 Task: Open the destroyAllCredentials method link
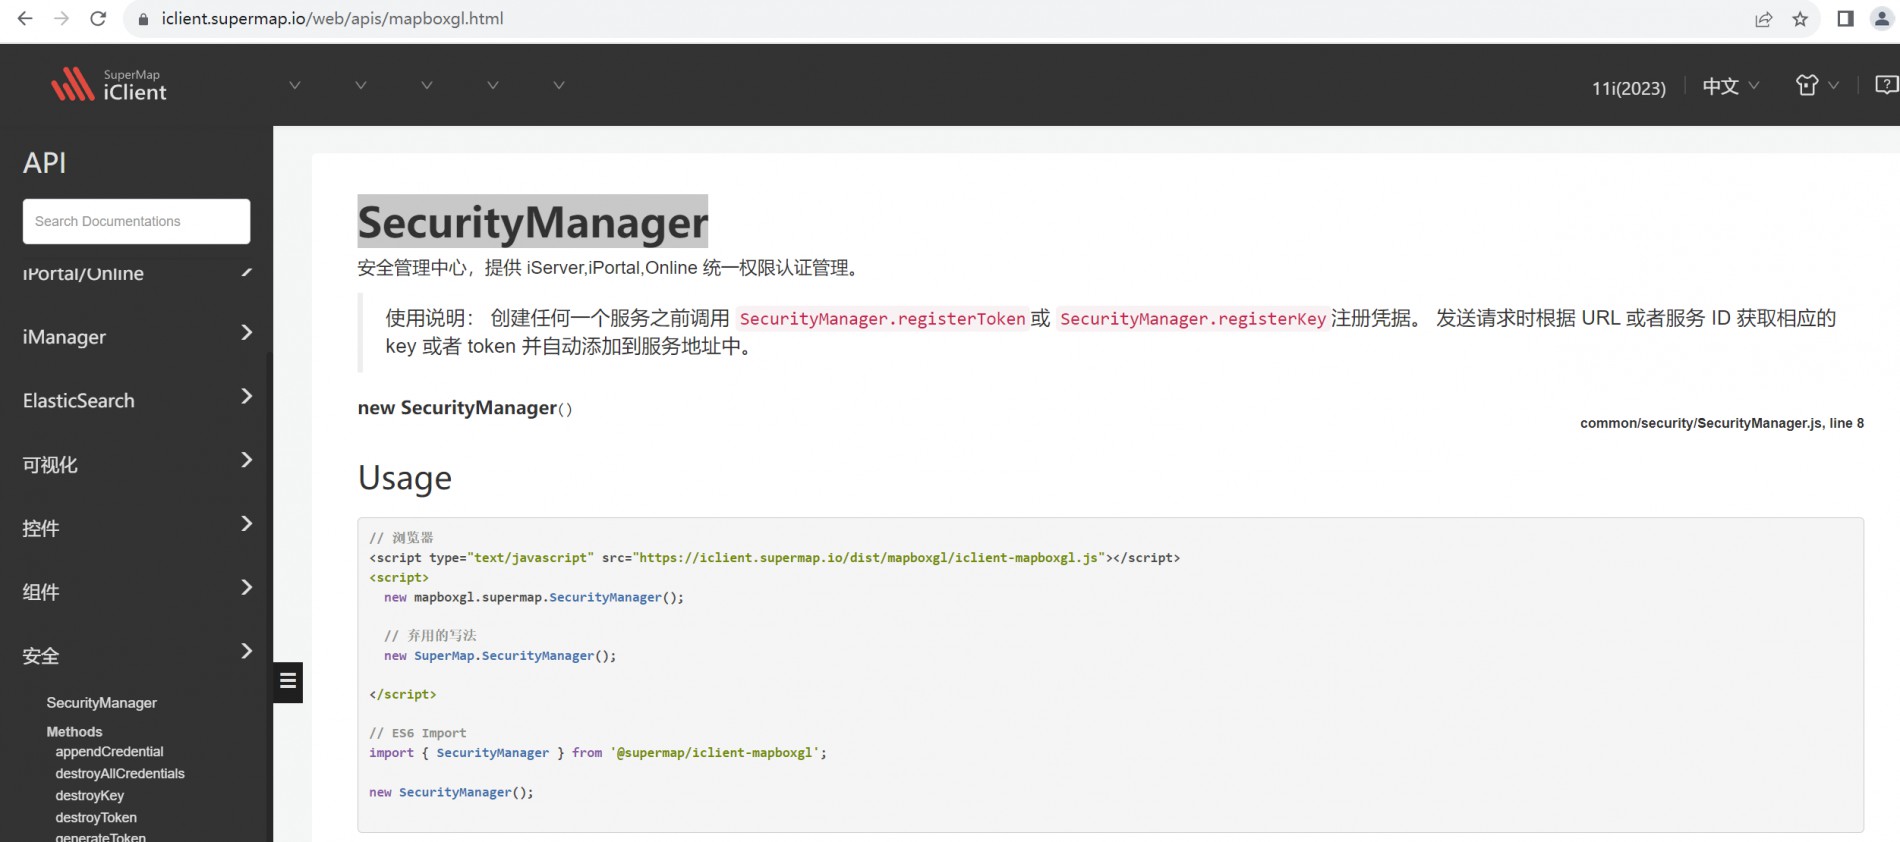pyautogui.click(x=120, y=774)
